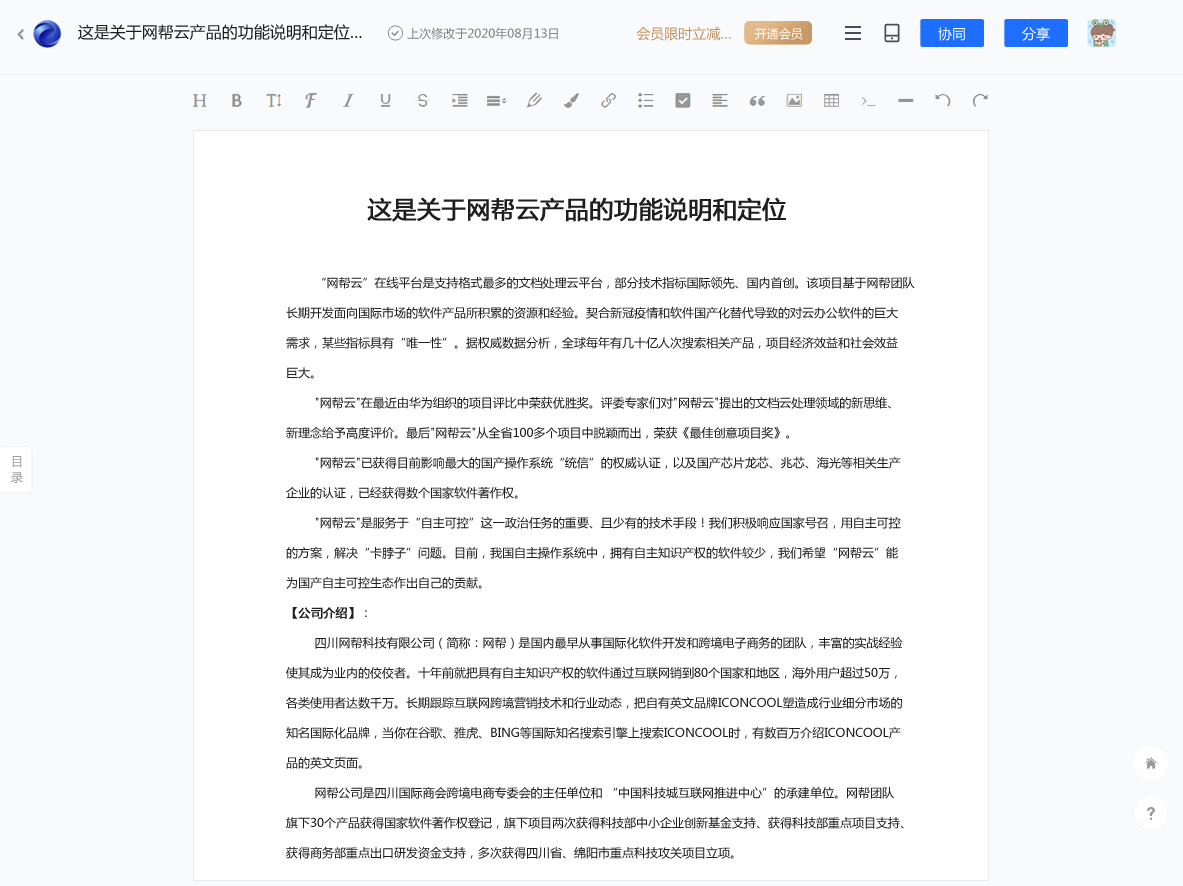
Task: Click the back arrow in the header
Action: click(20, 34)
